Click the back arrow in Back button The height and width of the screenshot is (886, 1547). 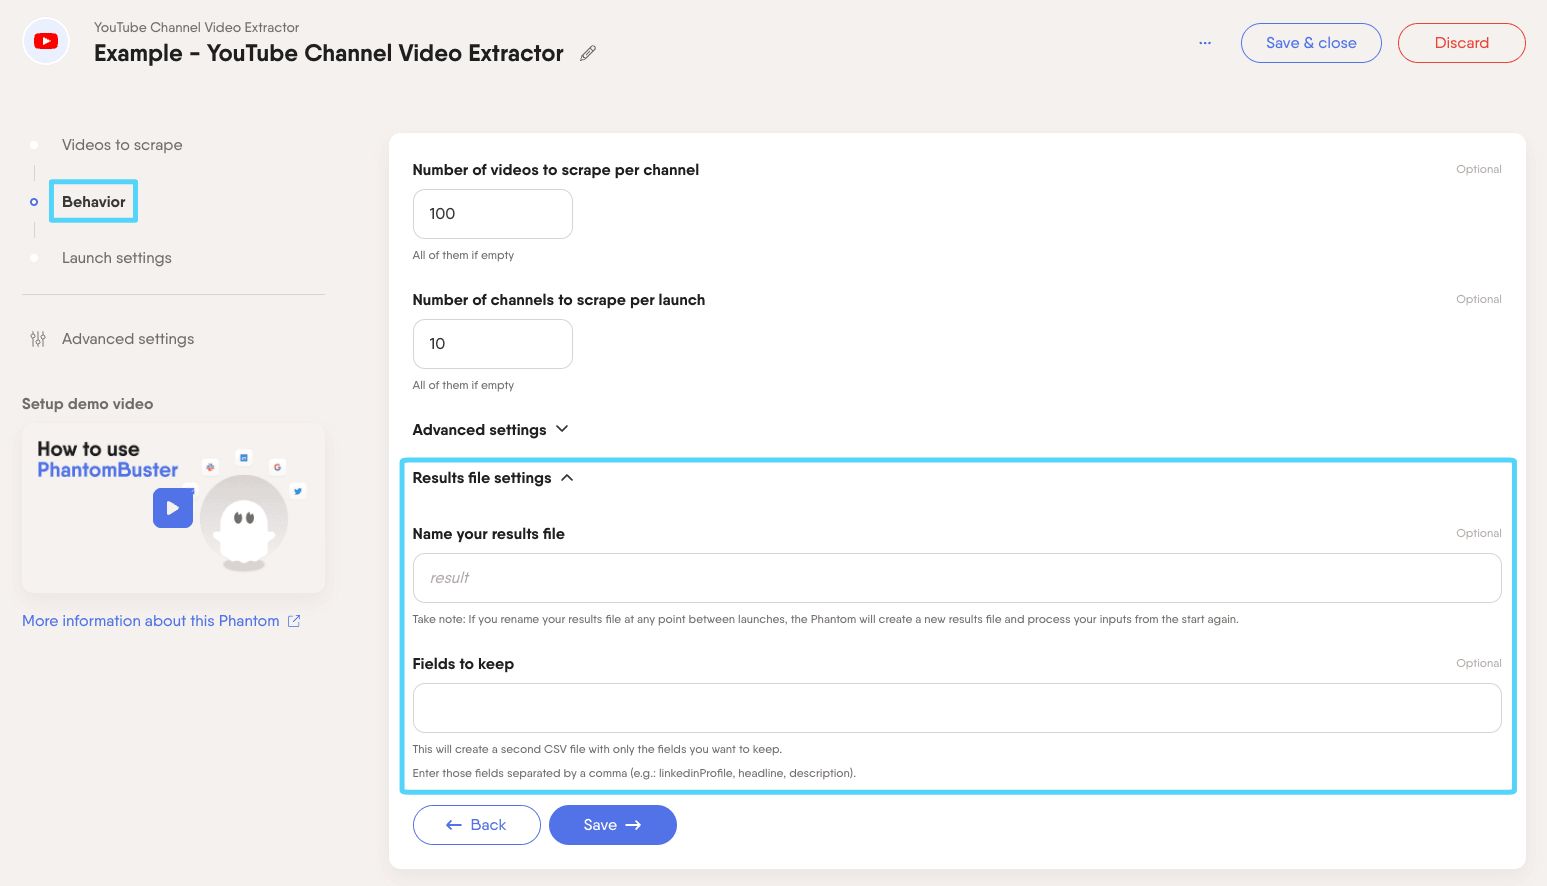click(454, 825)
